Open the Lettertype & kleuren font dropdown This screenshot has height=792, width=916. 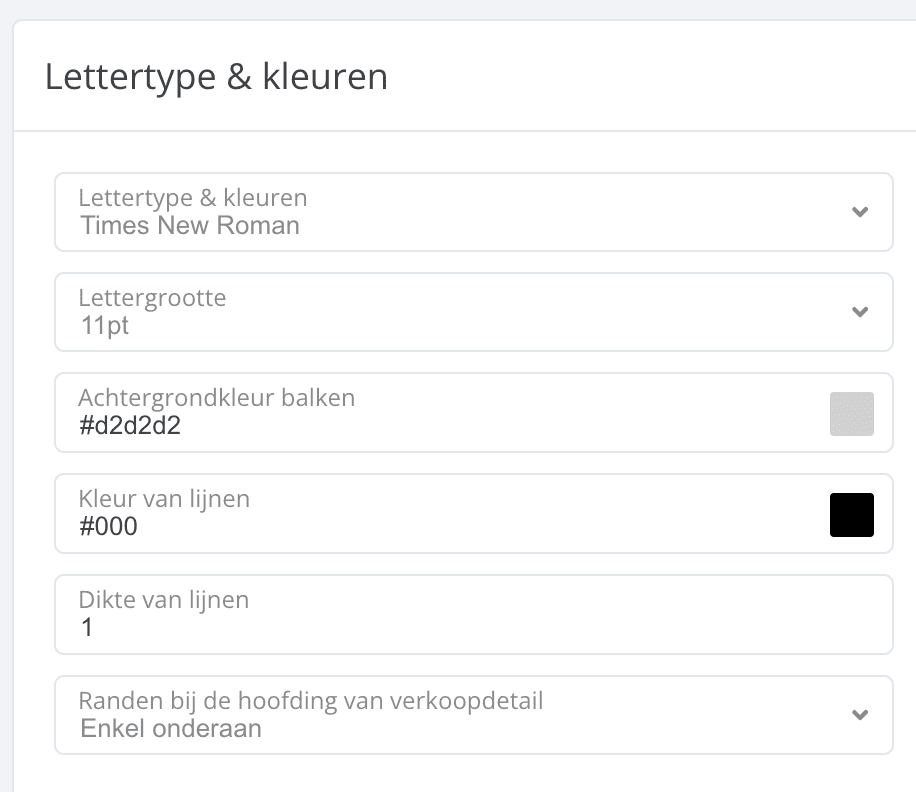450,212
